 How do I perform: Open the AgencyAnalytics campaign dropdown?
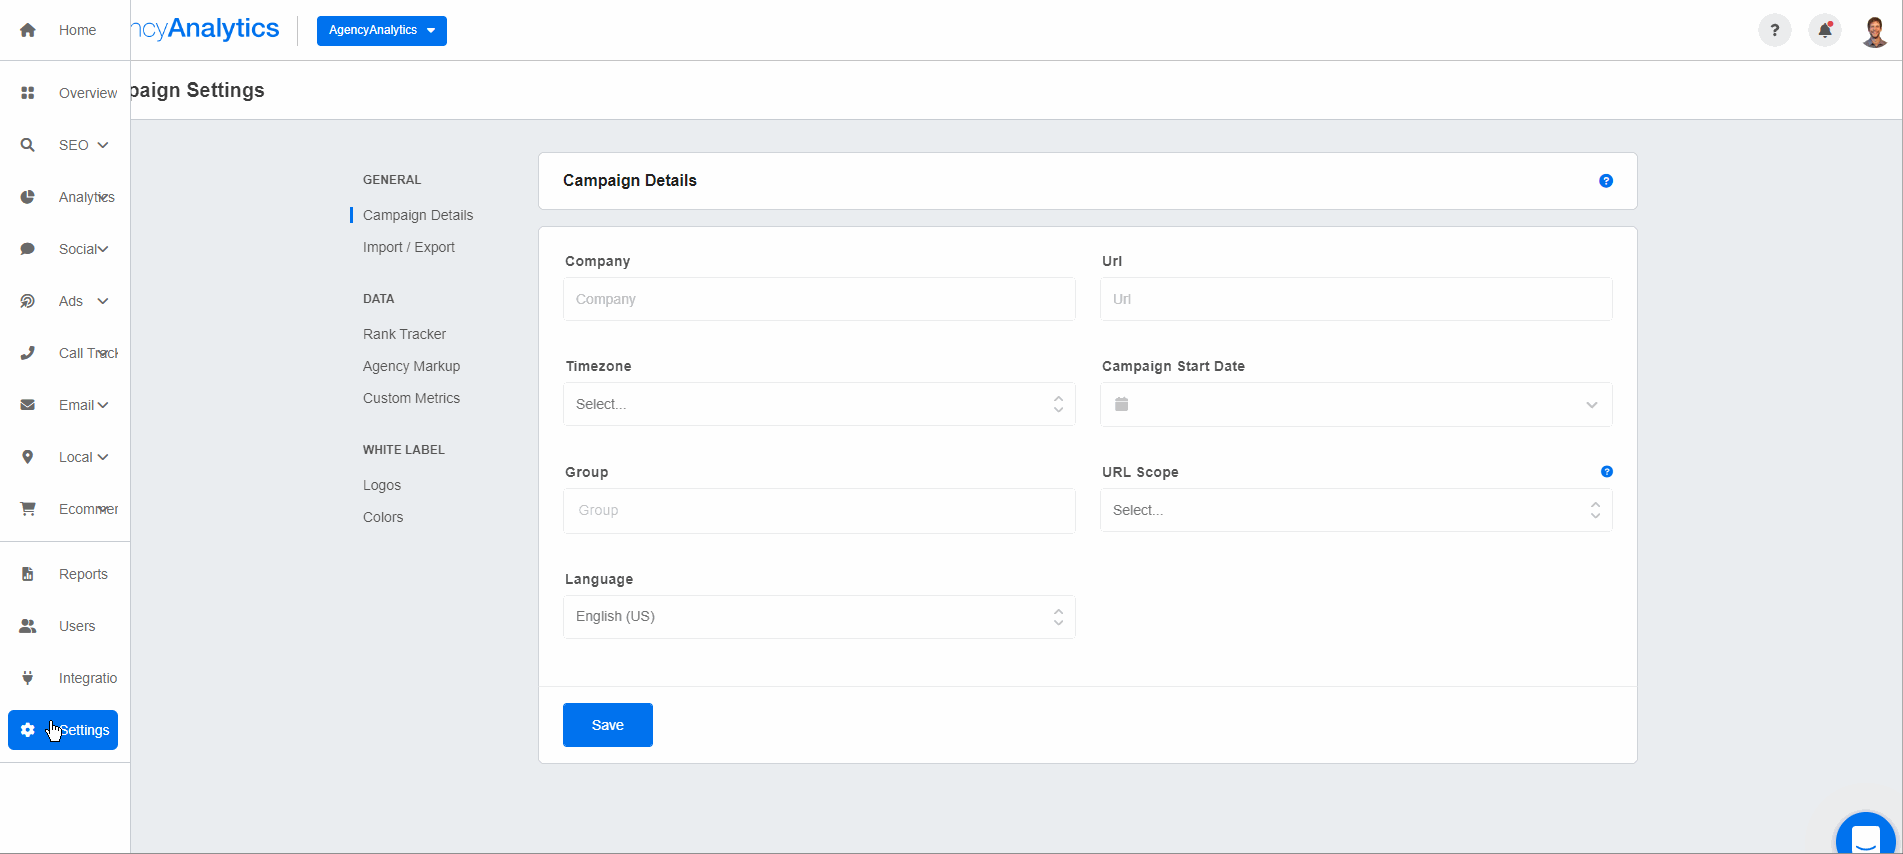click(381, 31)
